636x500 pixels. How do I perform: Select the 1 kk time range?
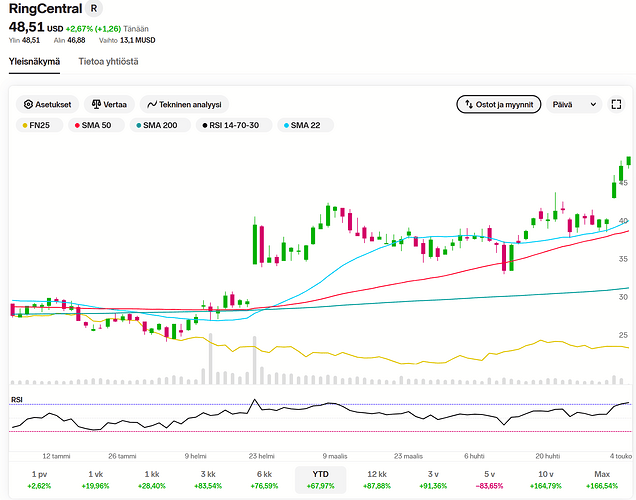[x=152, y=479]
